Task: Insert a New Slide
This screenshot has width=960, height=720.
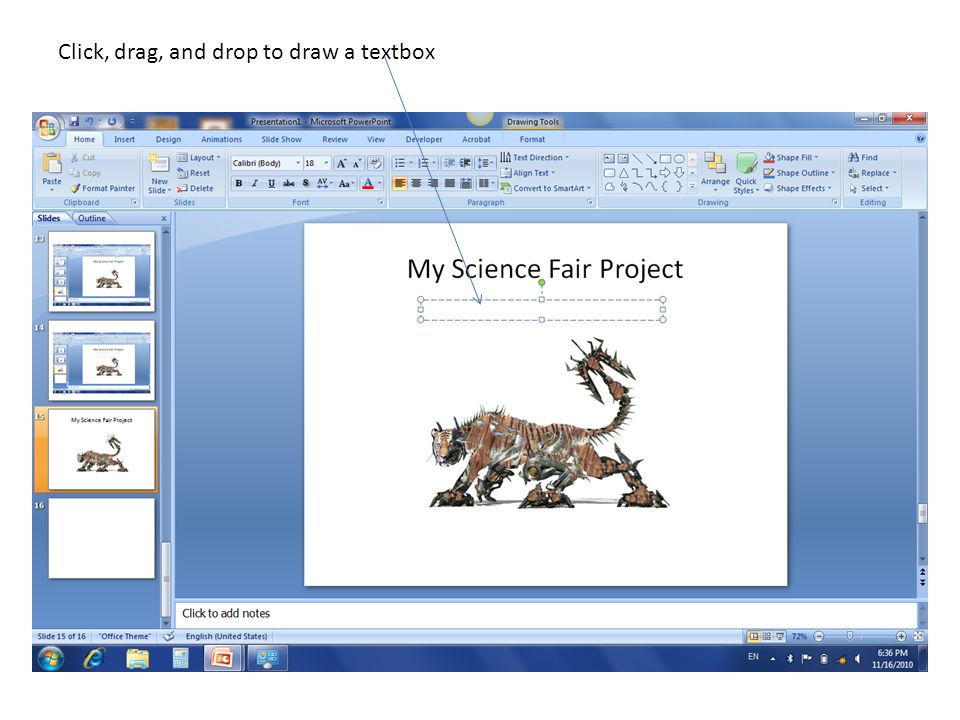Action: 159,173
